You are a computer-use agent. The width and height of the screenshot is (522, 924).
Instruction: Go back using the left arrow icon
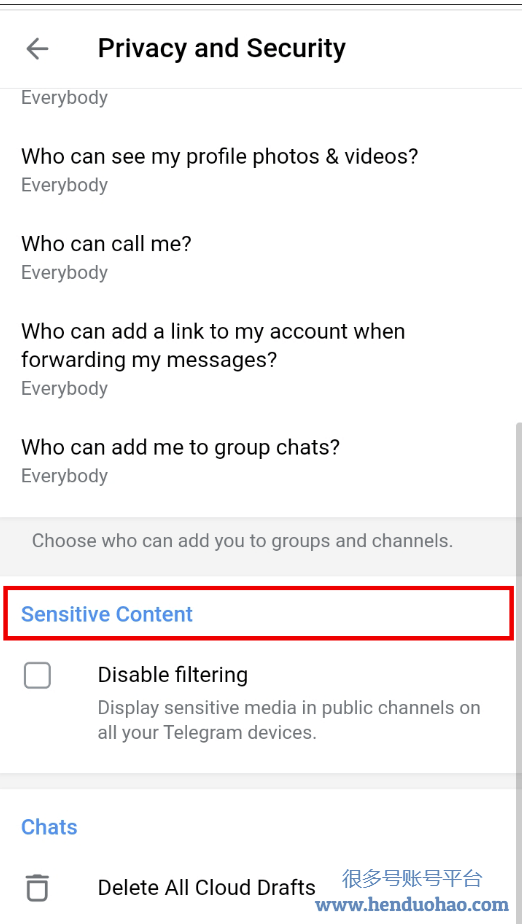pos(37,48)
